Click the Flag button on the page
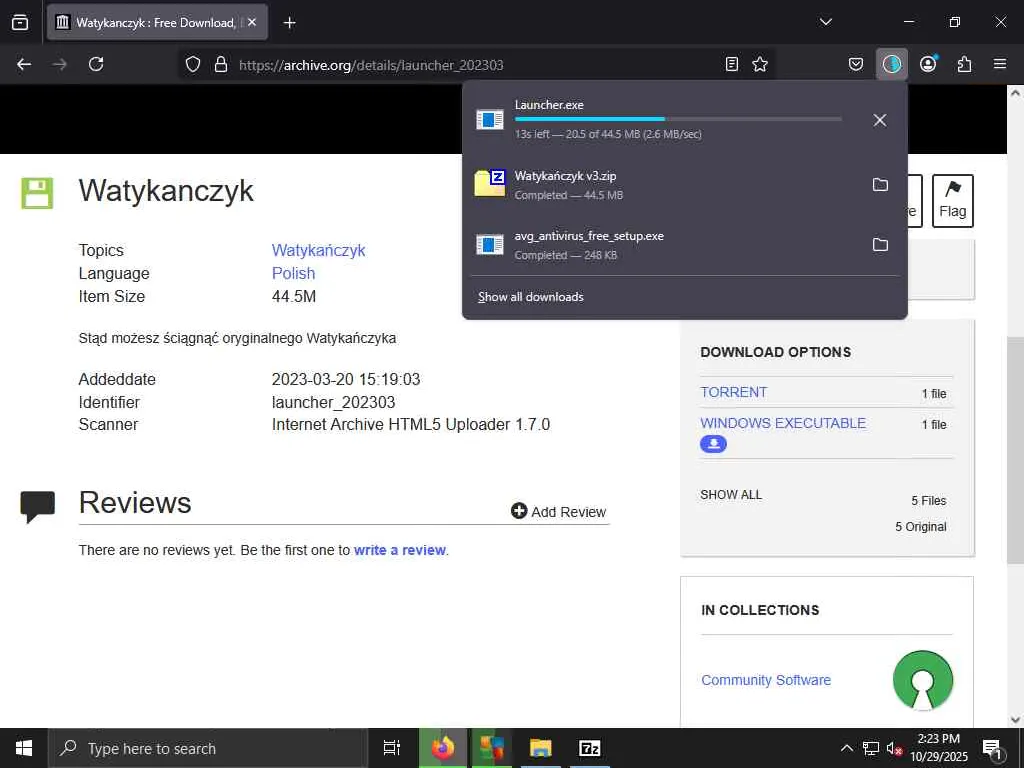The image size is (1024, 768). point(952,200)
